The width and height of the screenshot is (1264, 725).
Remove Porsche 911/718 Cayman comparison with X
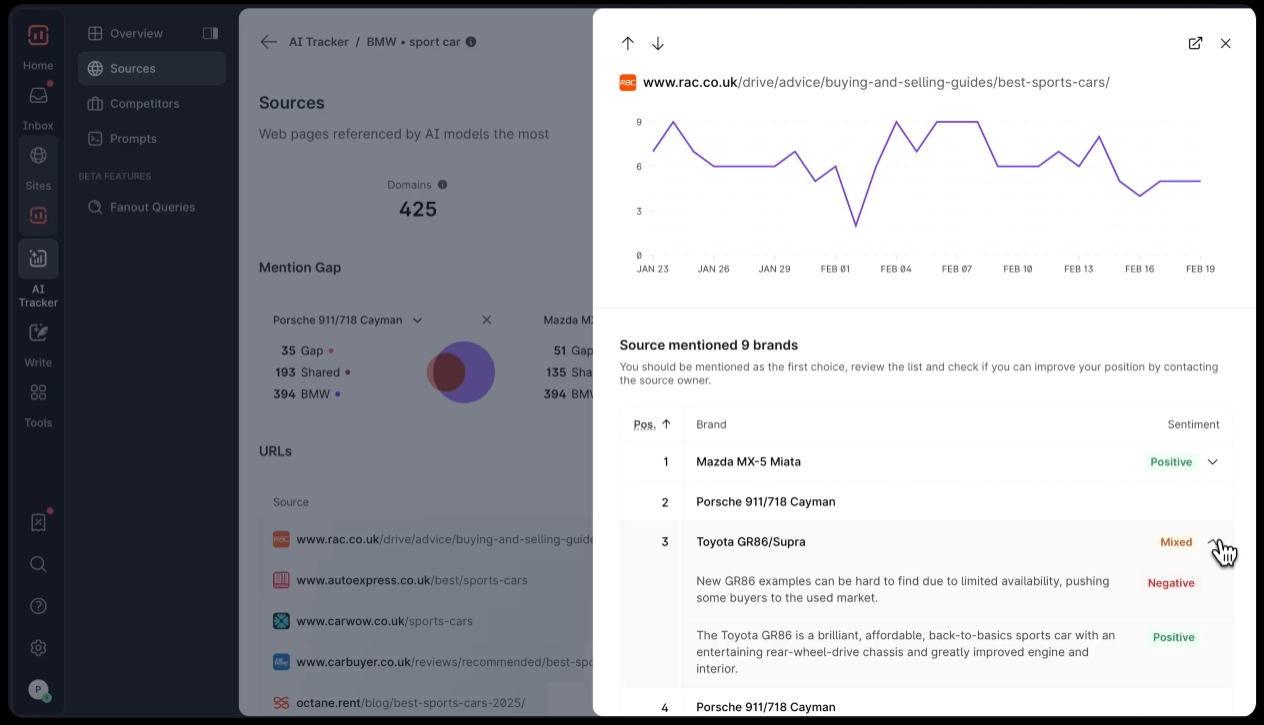[x=487, y=320]
